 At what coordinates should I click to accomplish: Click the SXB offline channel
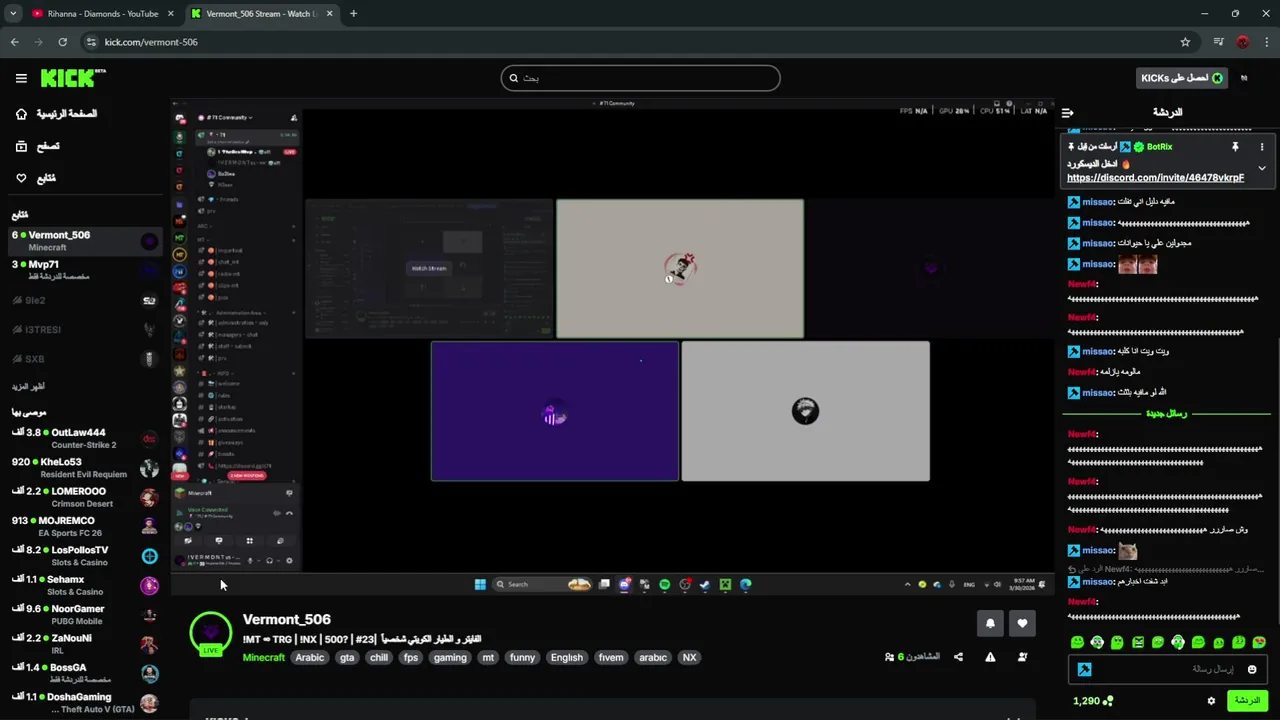click(x=84, y=359)
